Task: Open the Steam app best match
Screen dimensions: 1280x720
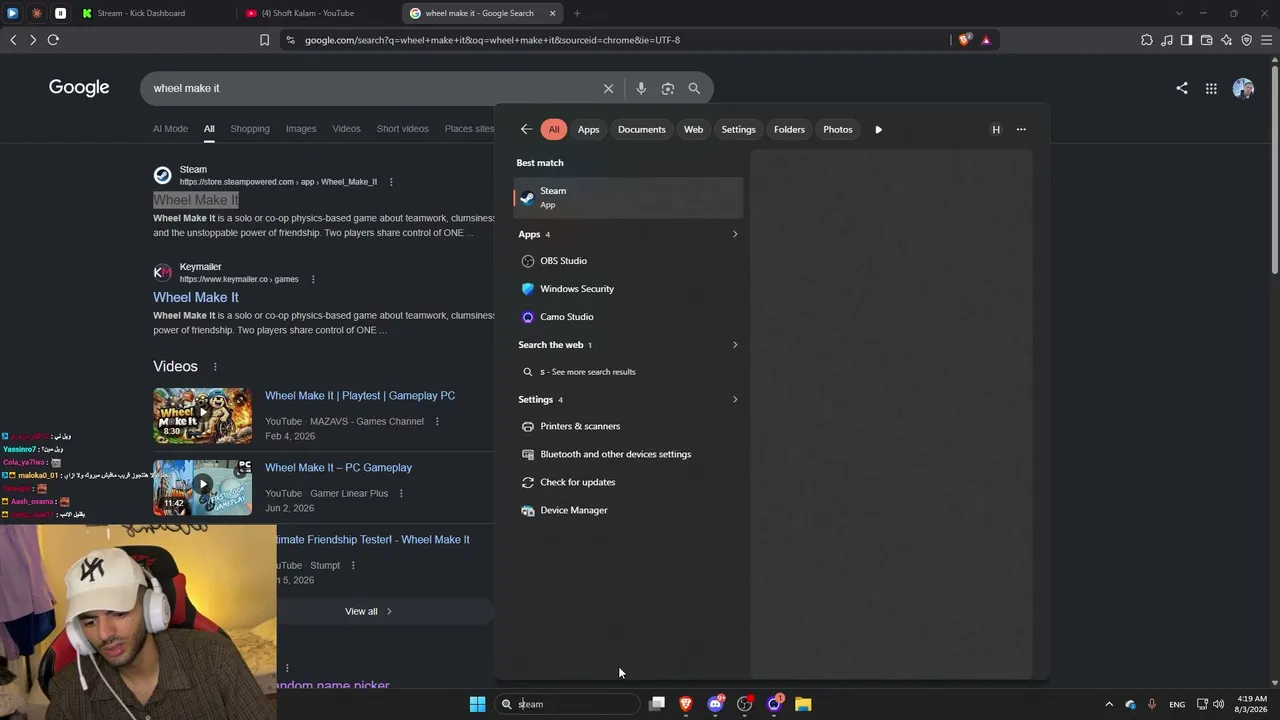Action: click(628, 197)
